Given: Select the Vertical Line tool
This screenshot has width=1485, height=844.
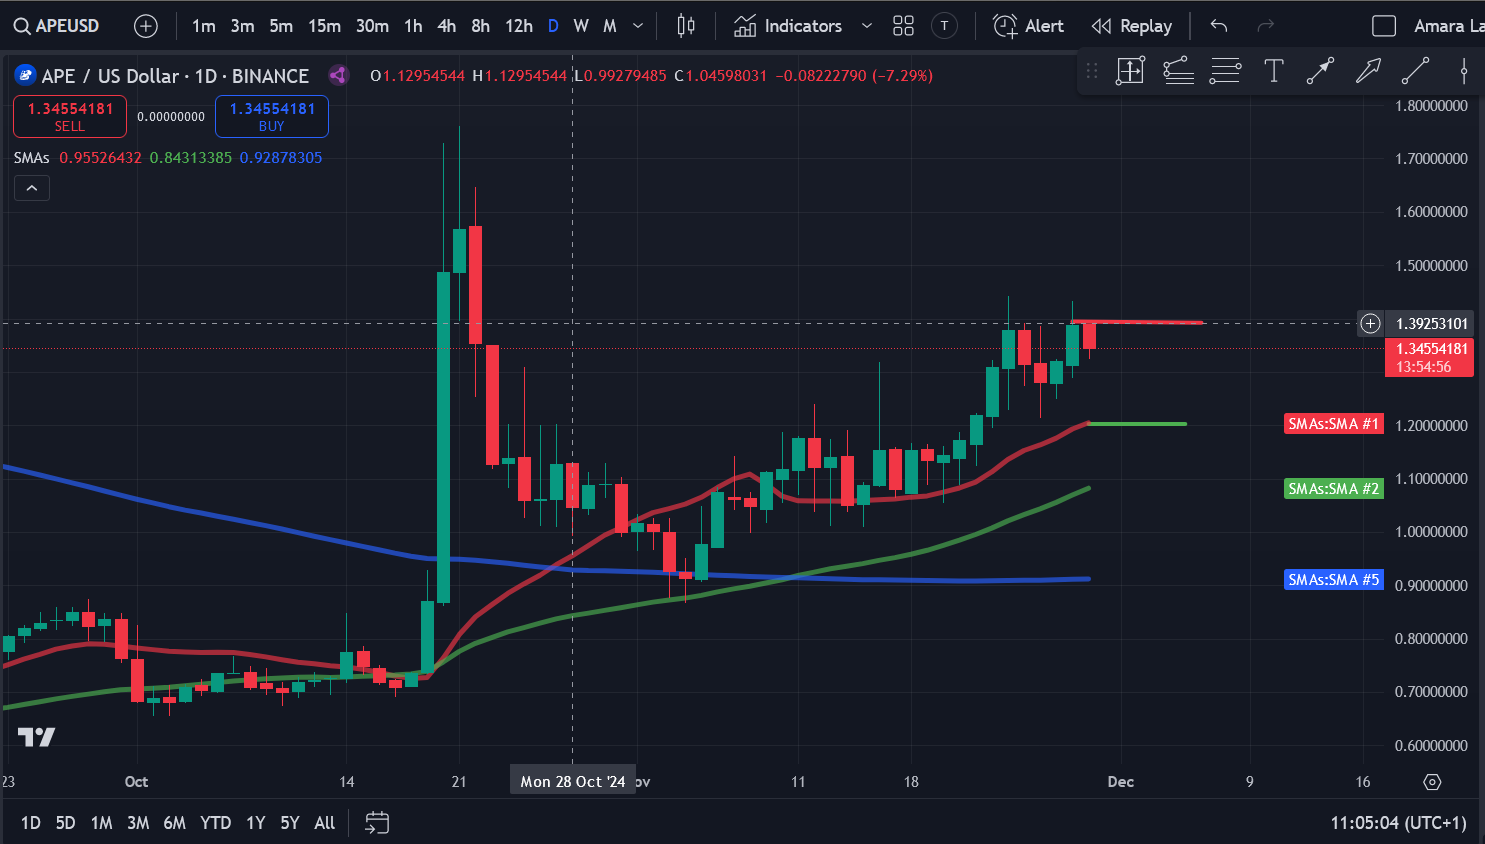Looking at the screenshot, I should coord(1463,70).
